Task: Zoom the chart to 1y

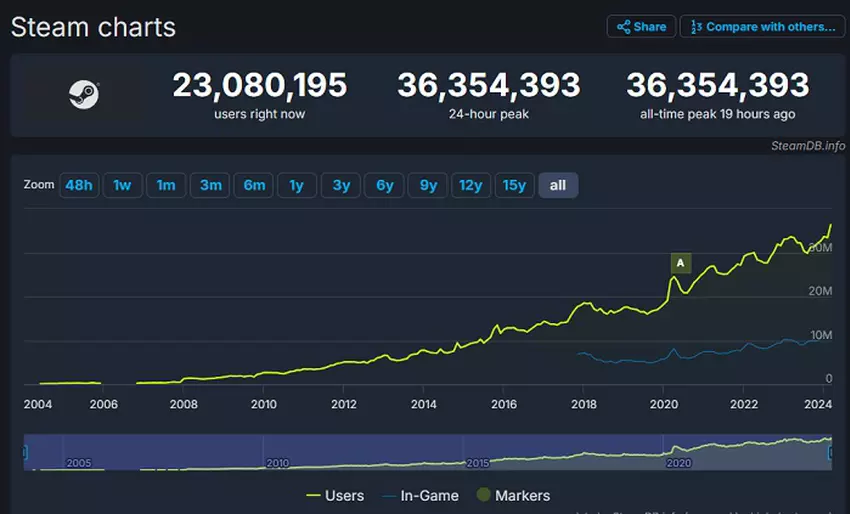Action: point(297,185)
